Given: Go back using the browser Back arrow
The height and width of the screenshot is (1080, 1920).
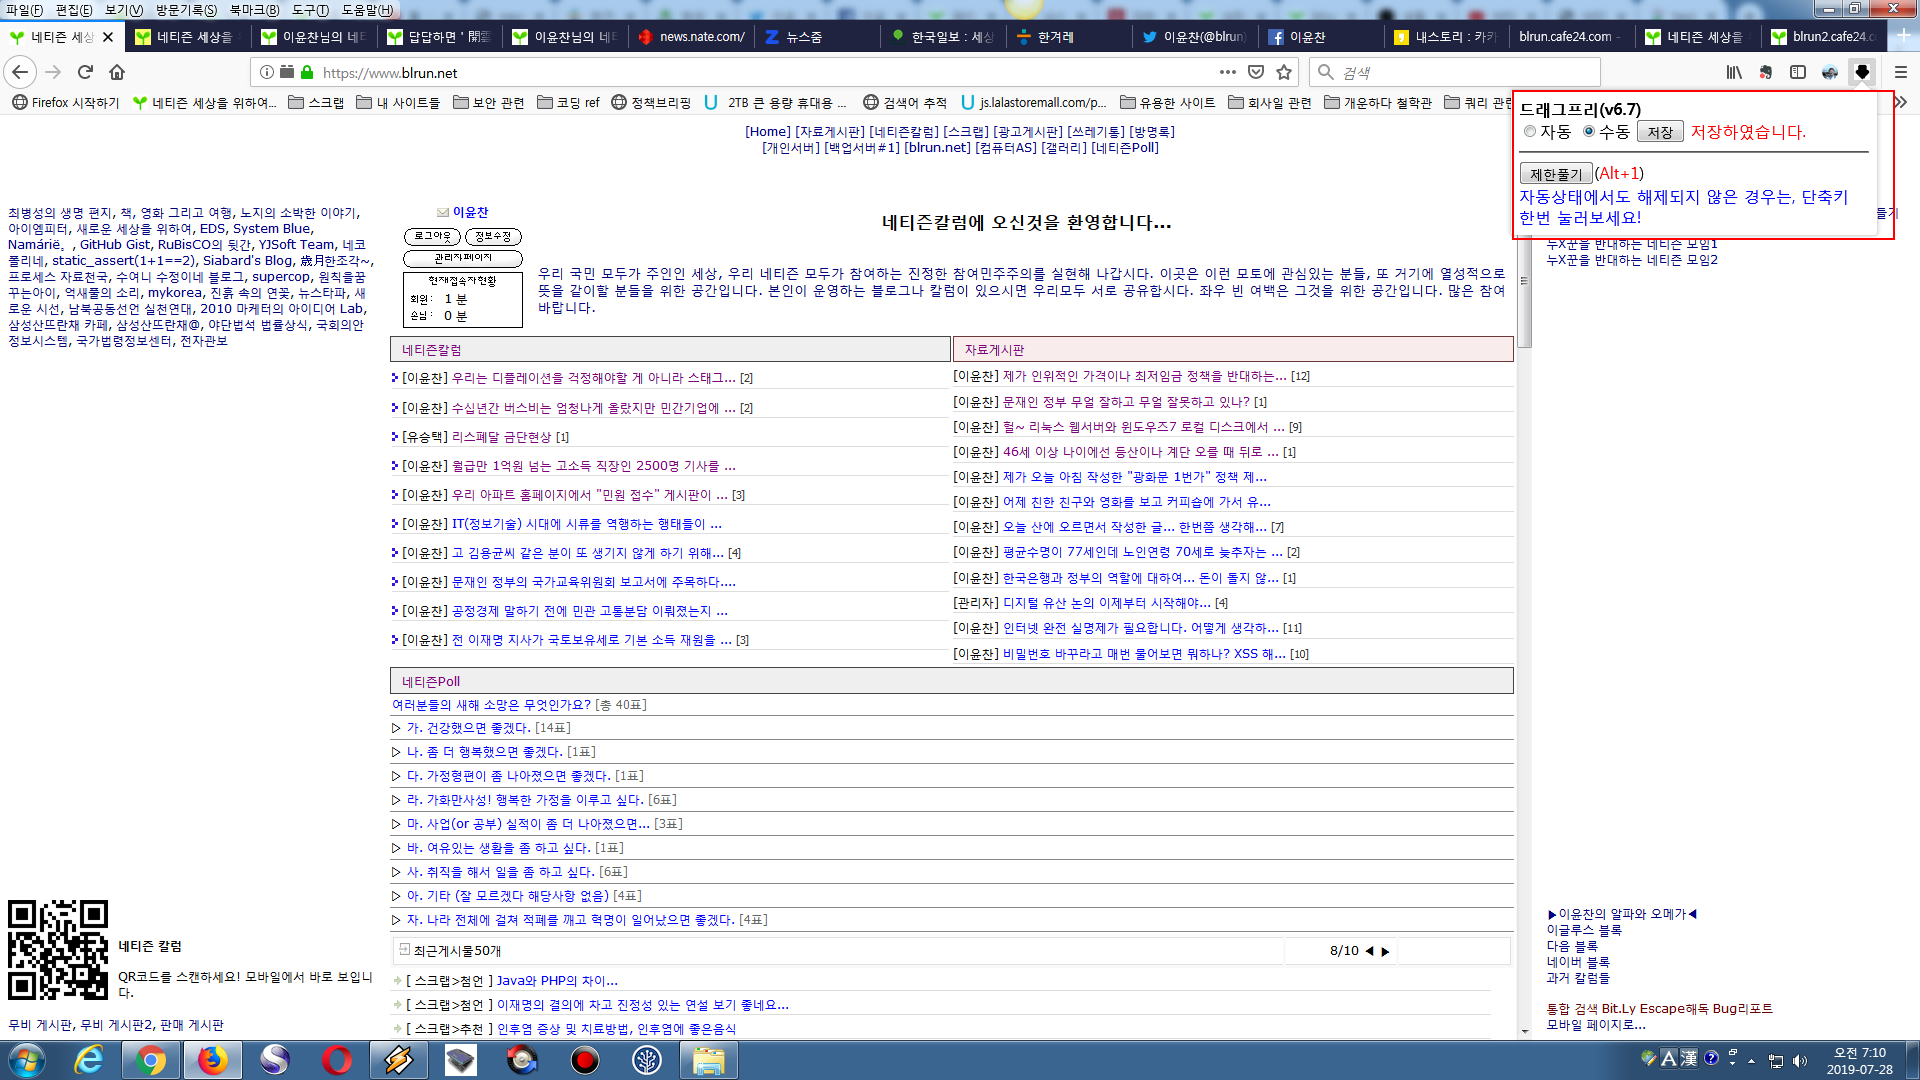Looking at the screenshot, I should pos(20,72).
